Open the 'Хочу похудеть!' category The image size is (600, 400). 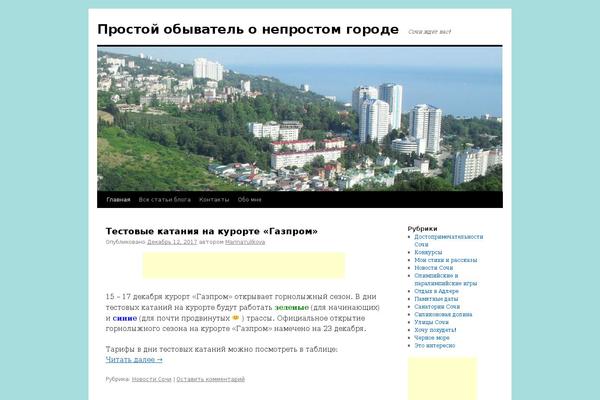coord(435,330)
